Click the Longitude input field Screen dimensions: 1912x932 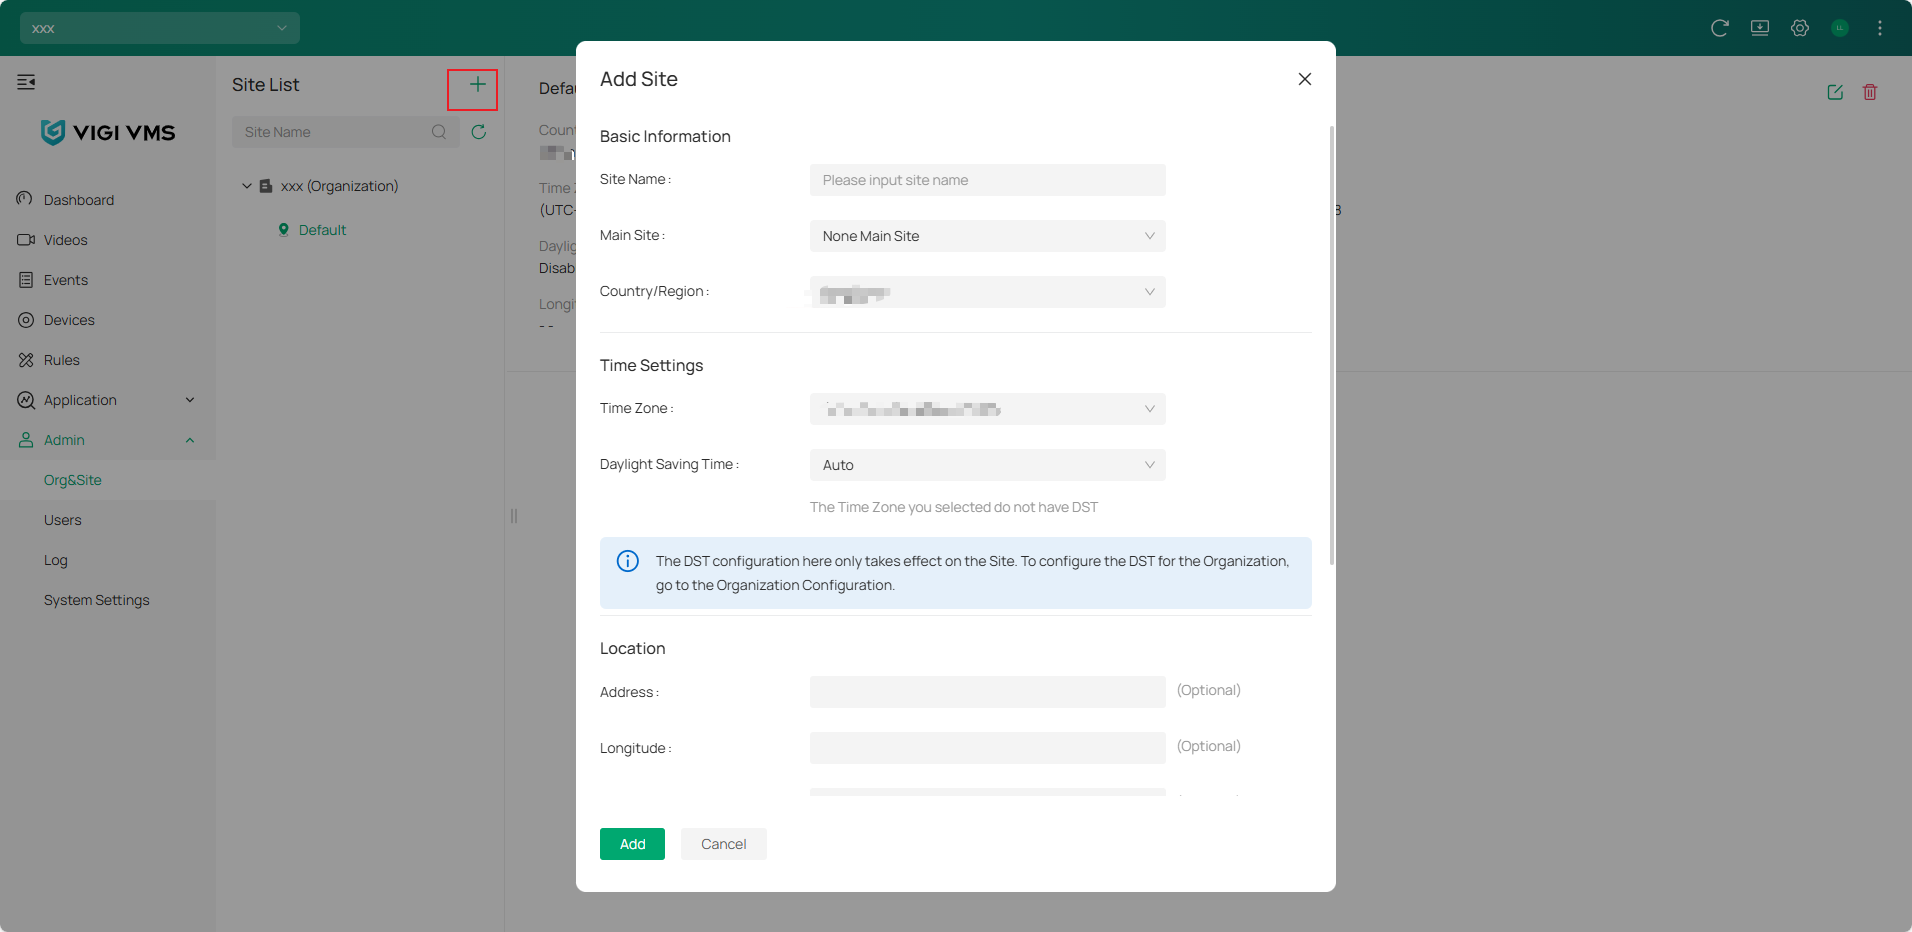(988, 748)
